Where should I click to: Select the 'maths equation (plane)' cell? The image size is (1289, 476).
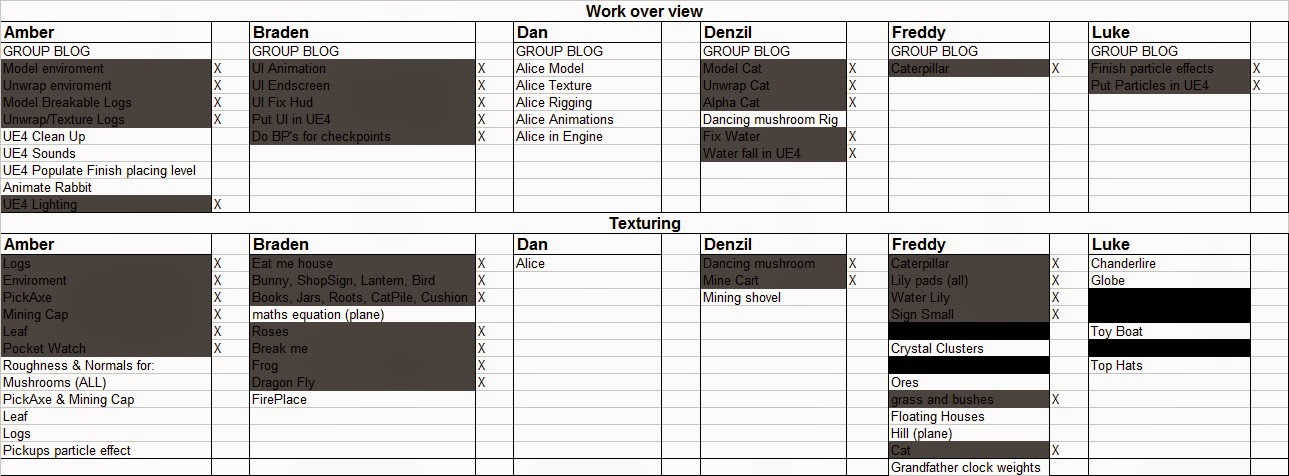362,315
